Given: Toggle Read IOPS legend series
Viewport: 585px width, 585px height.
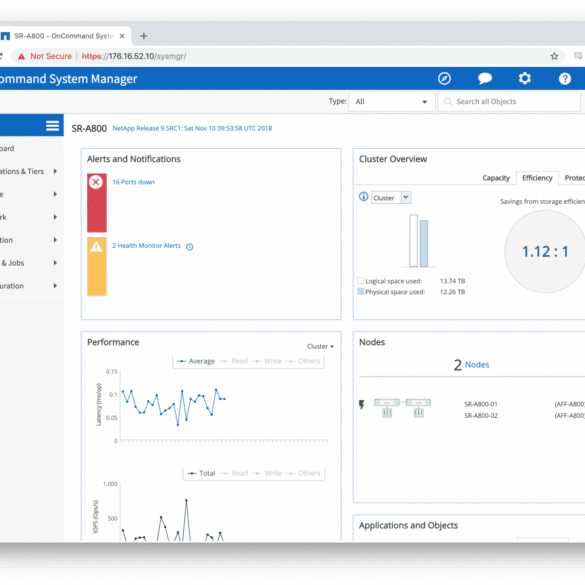Looking at the screenshot, I should pyautogui.click(x=234, y=473).
